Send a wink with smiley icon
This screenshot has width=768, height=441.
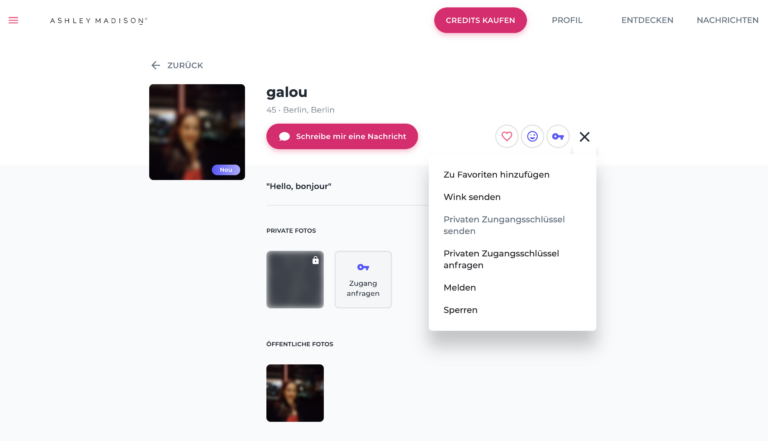532,136
